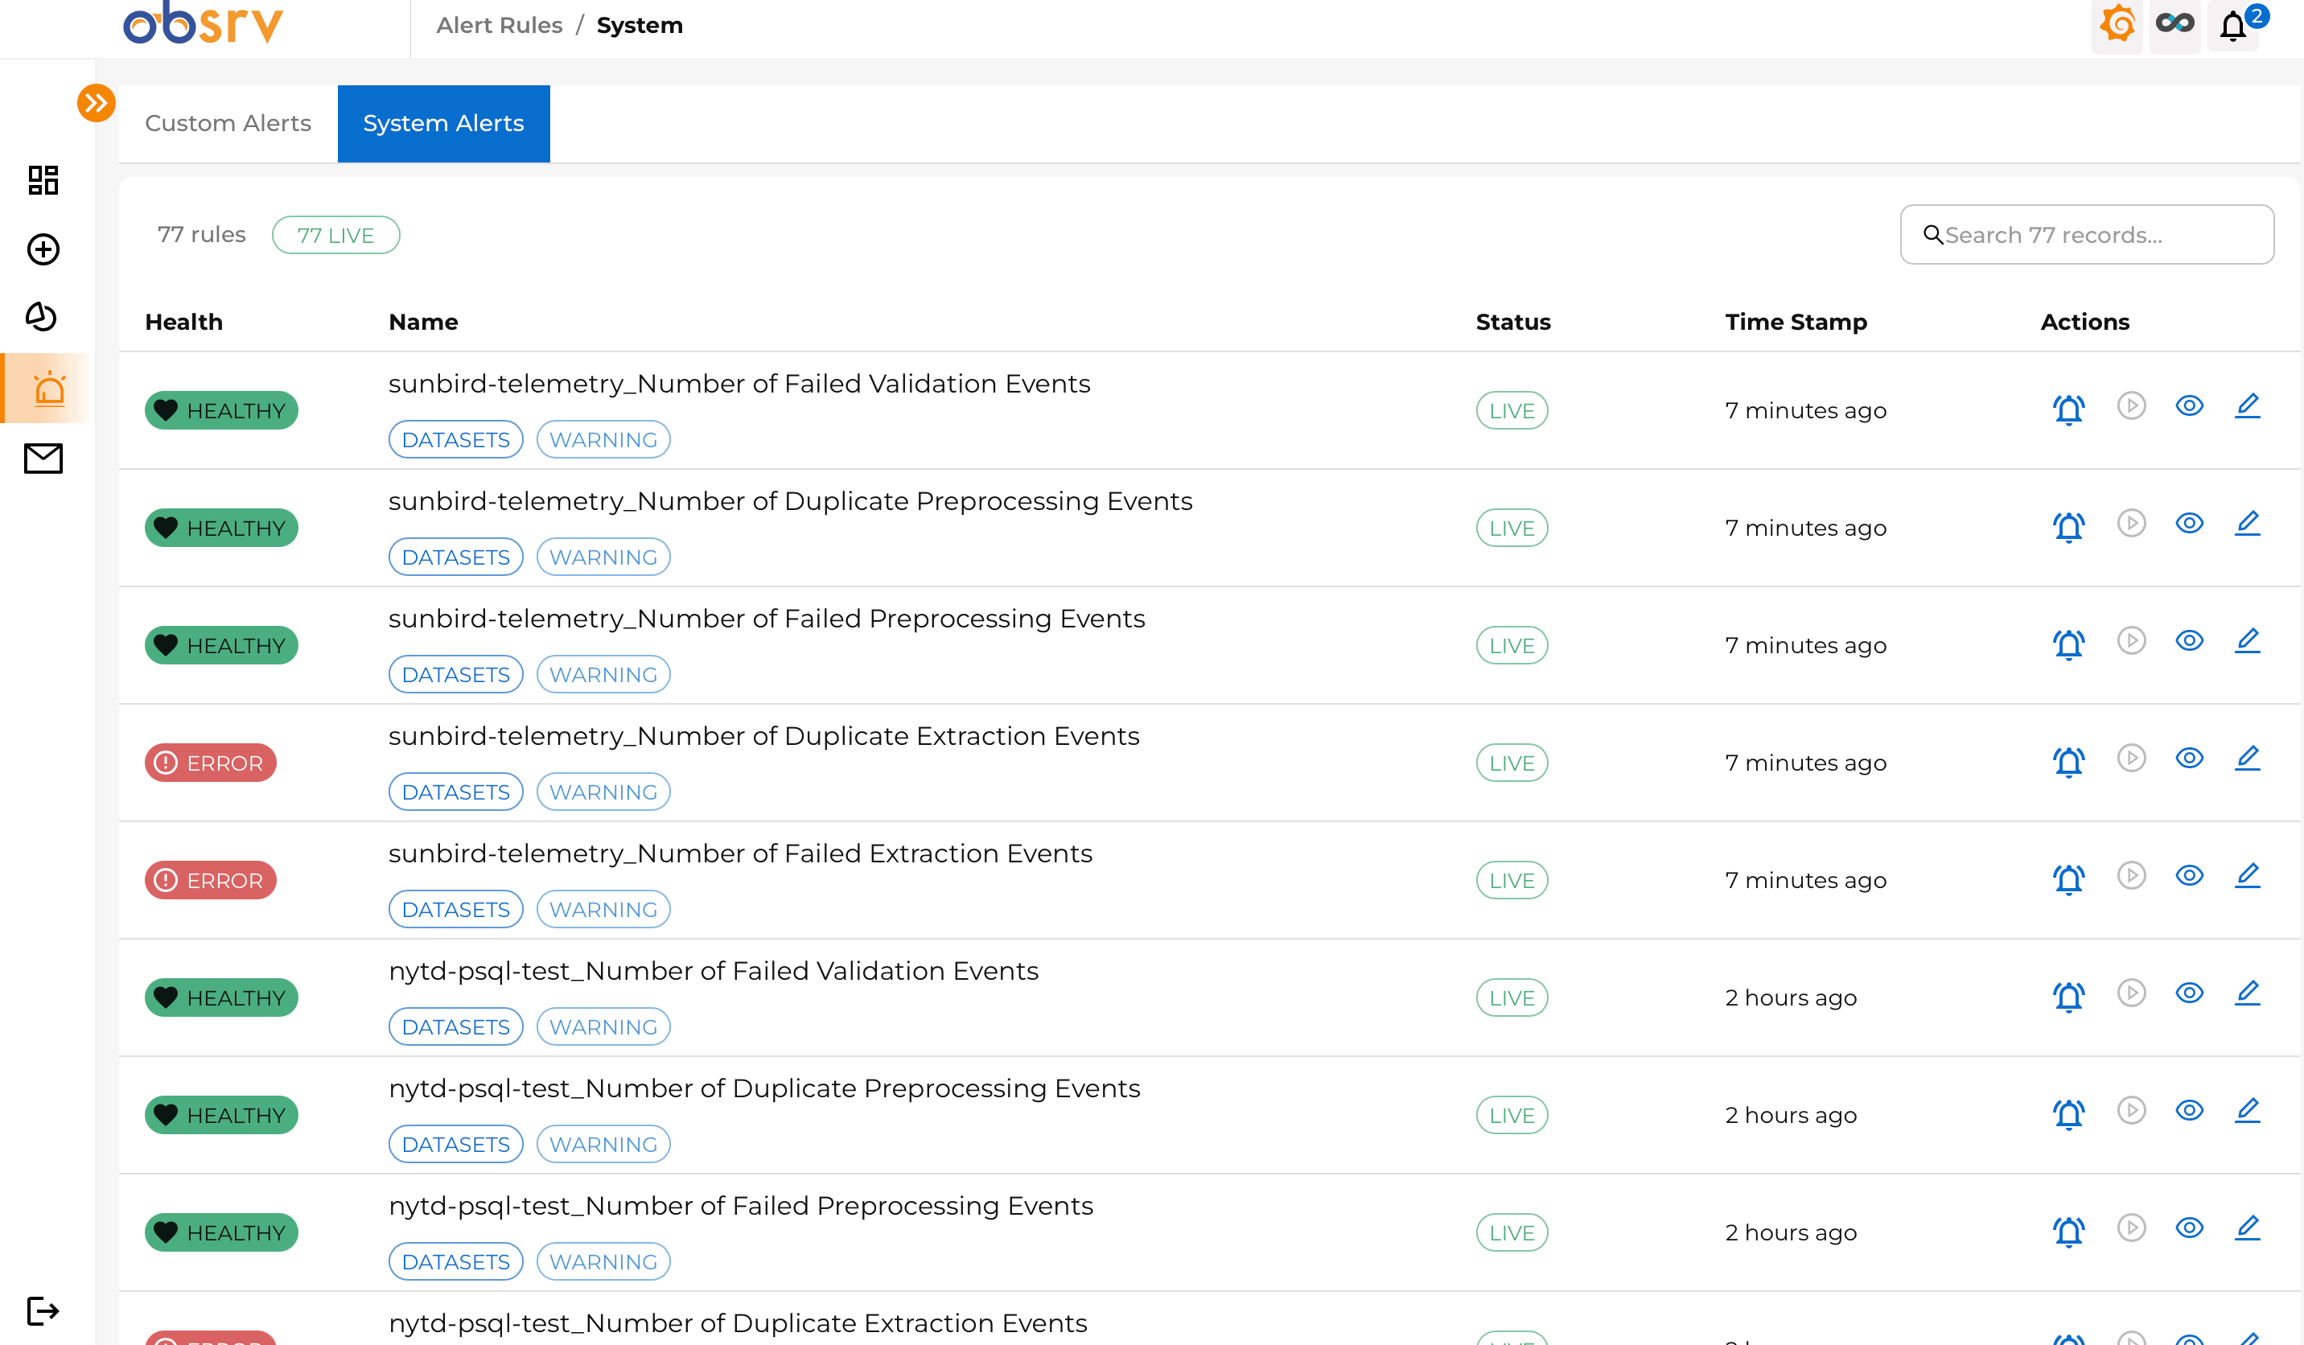
Task: Select the alert siren icon in sidebar
Action: pyautogui.click(x=48, y=389)
